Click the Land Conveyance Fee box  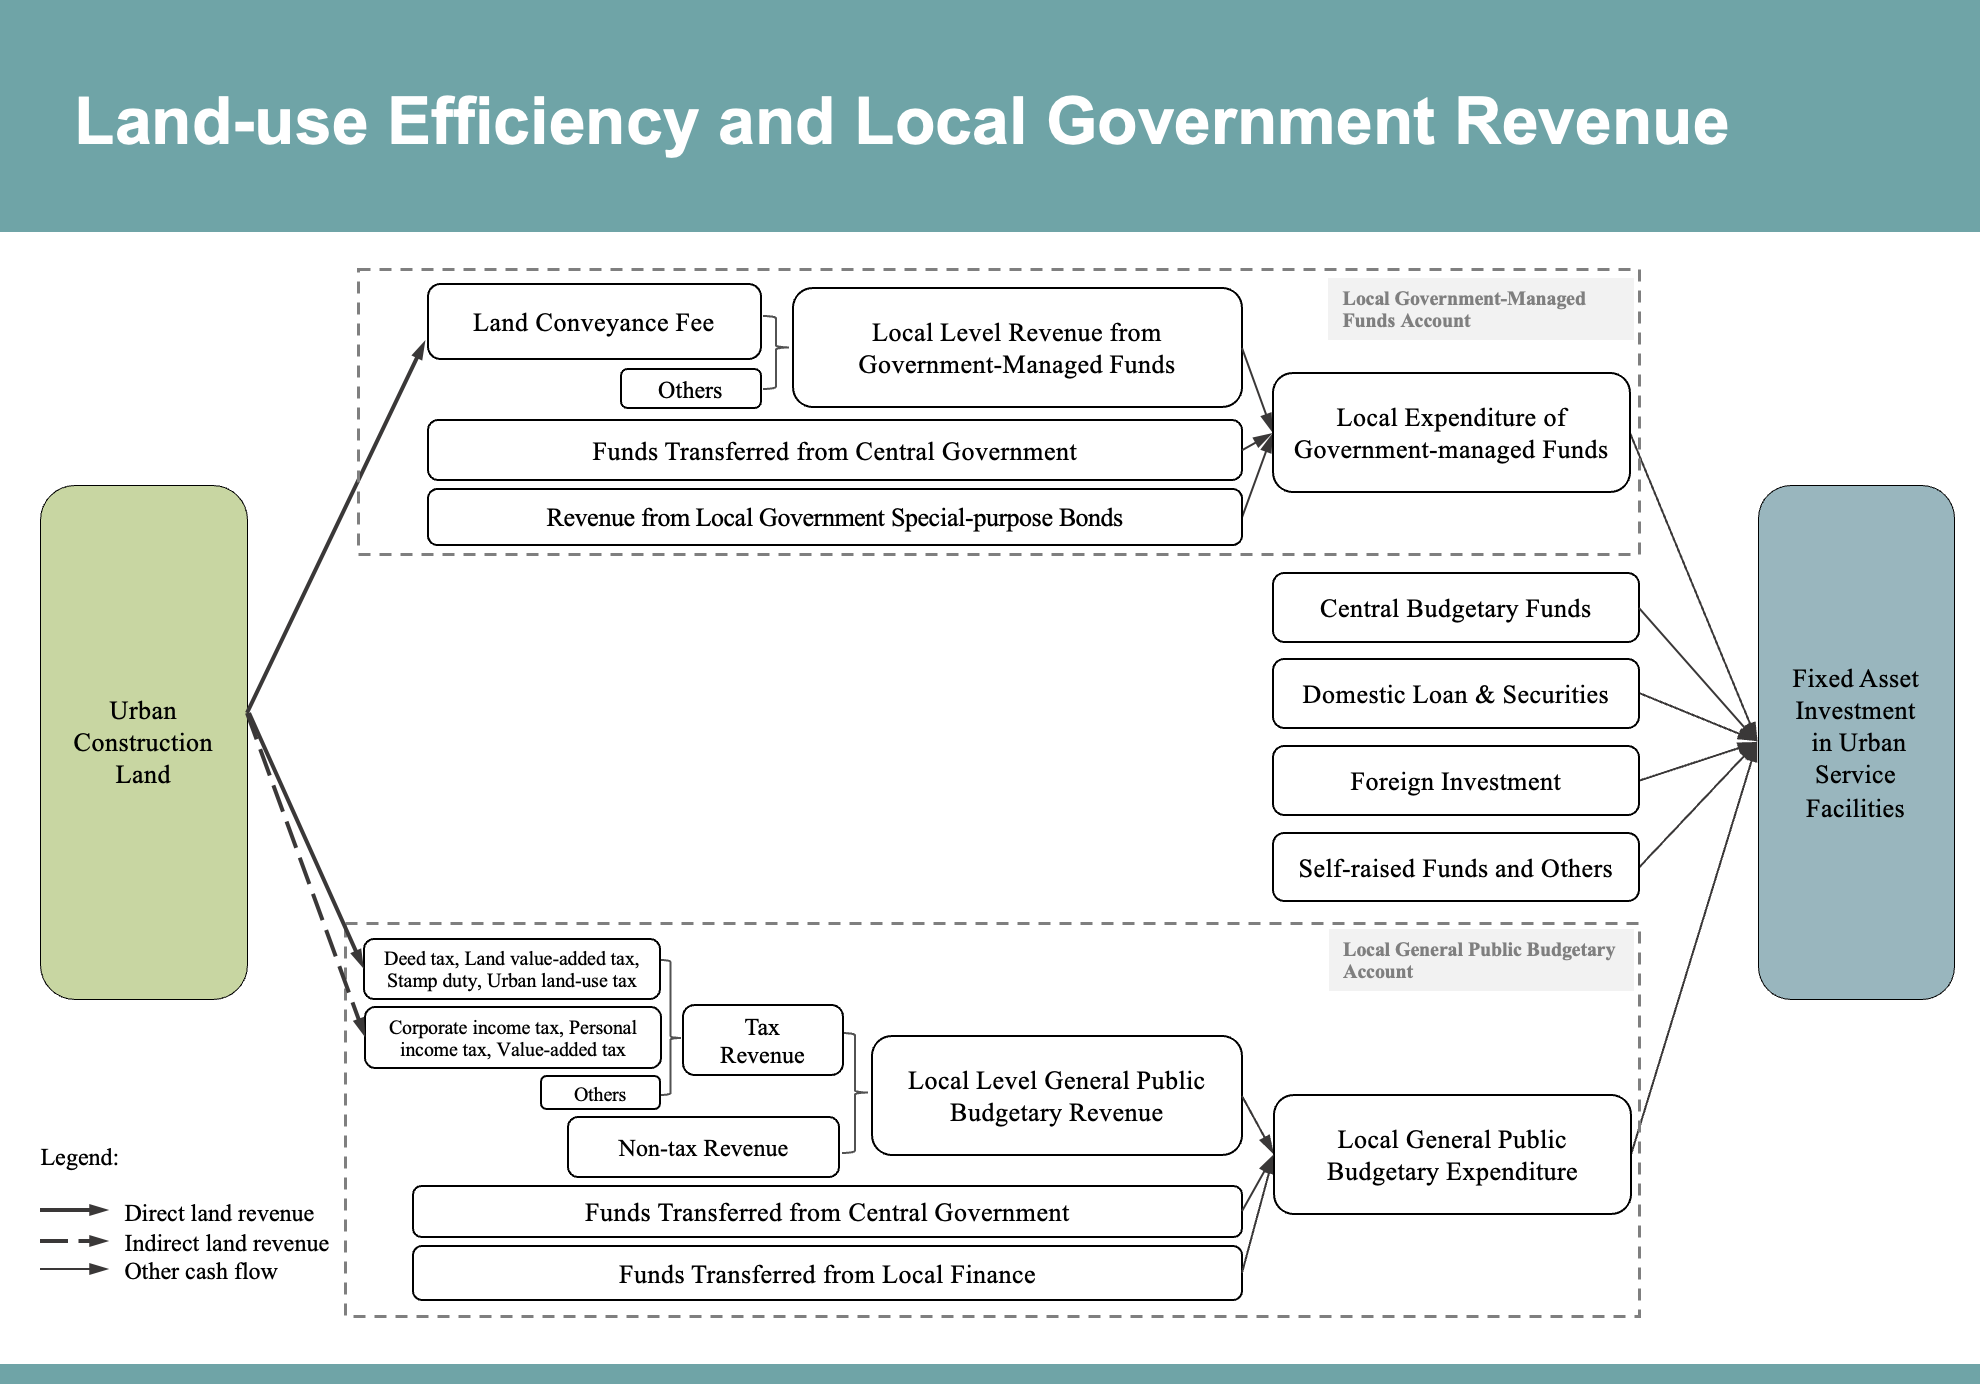(594, 322)
